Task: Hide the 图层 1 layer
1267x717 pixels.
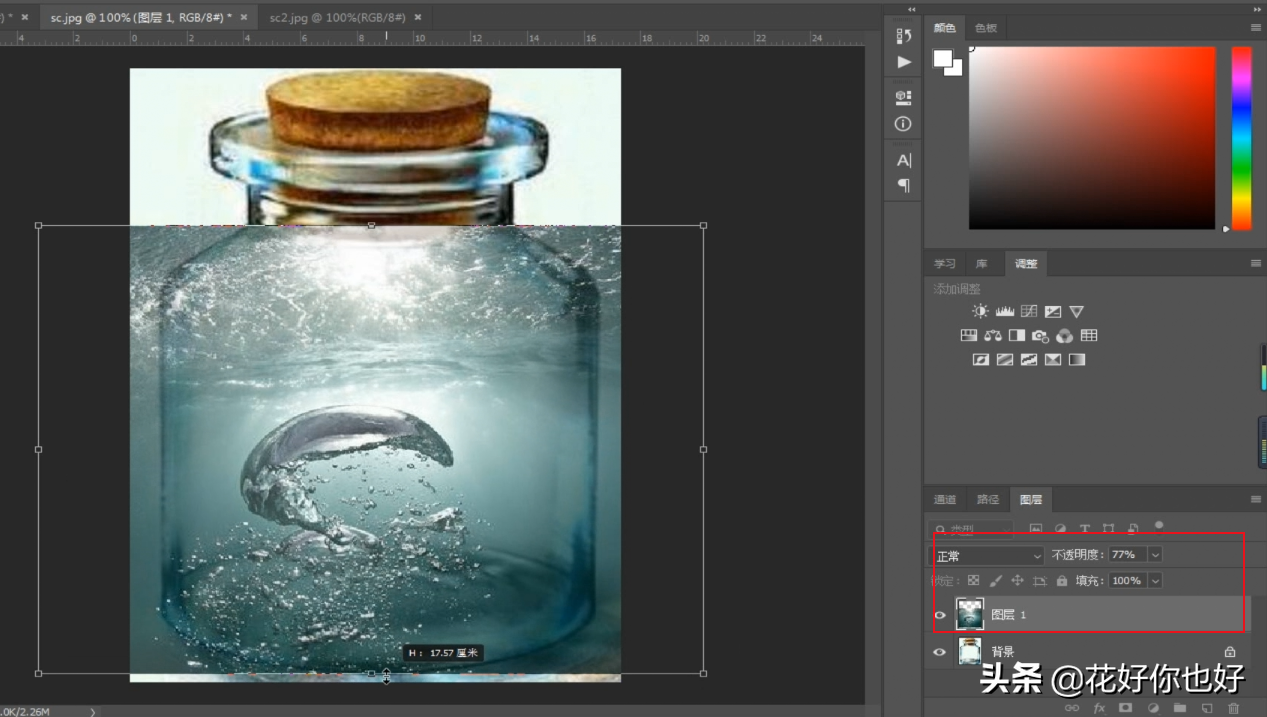Action: (x=940, y=615)
